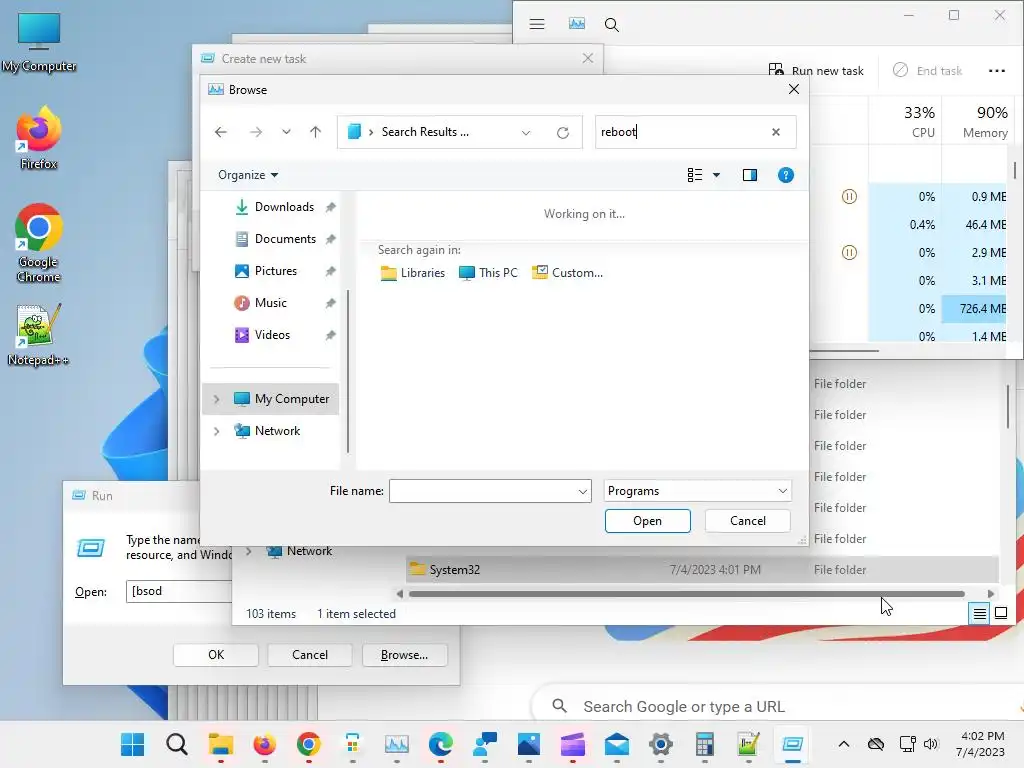
Task: Toggle the preview pane
Action: [x=750, y=175]
